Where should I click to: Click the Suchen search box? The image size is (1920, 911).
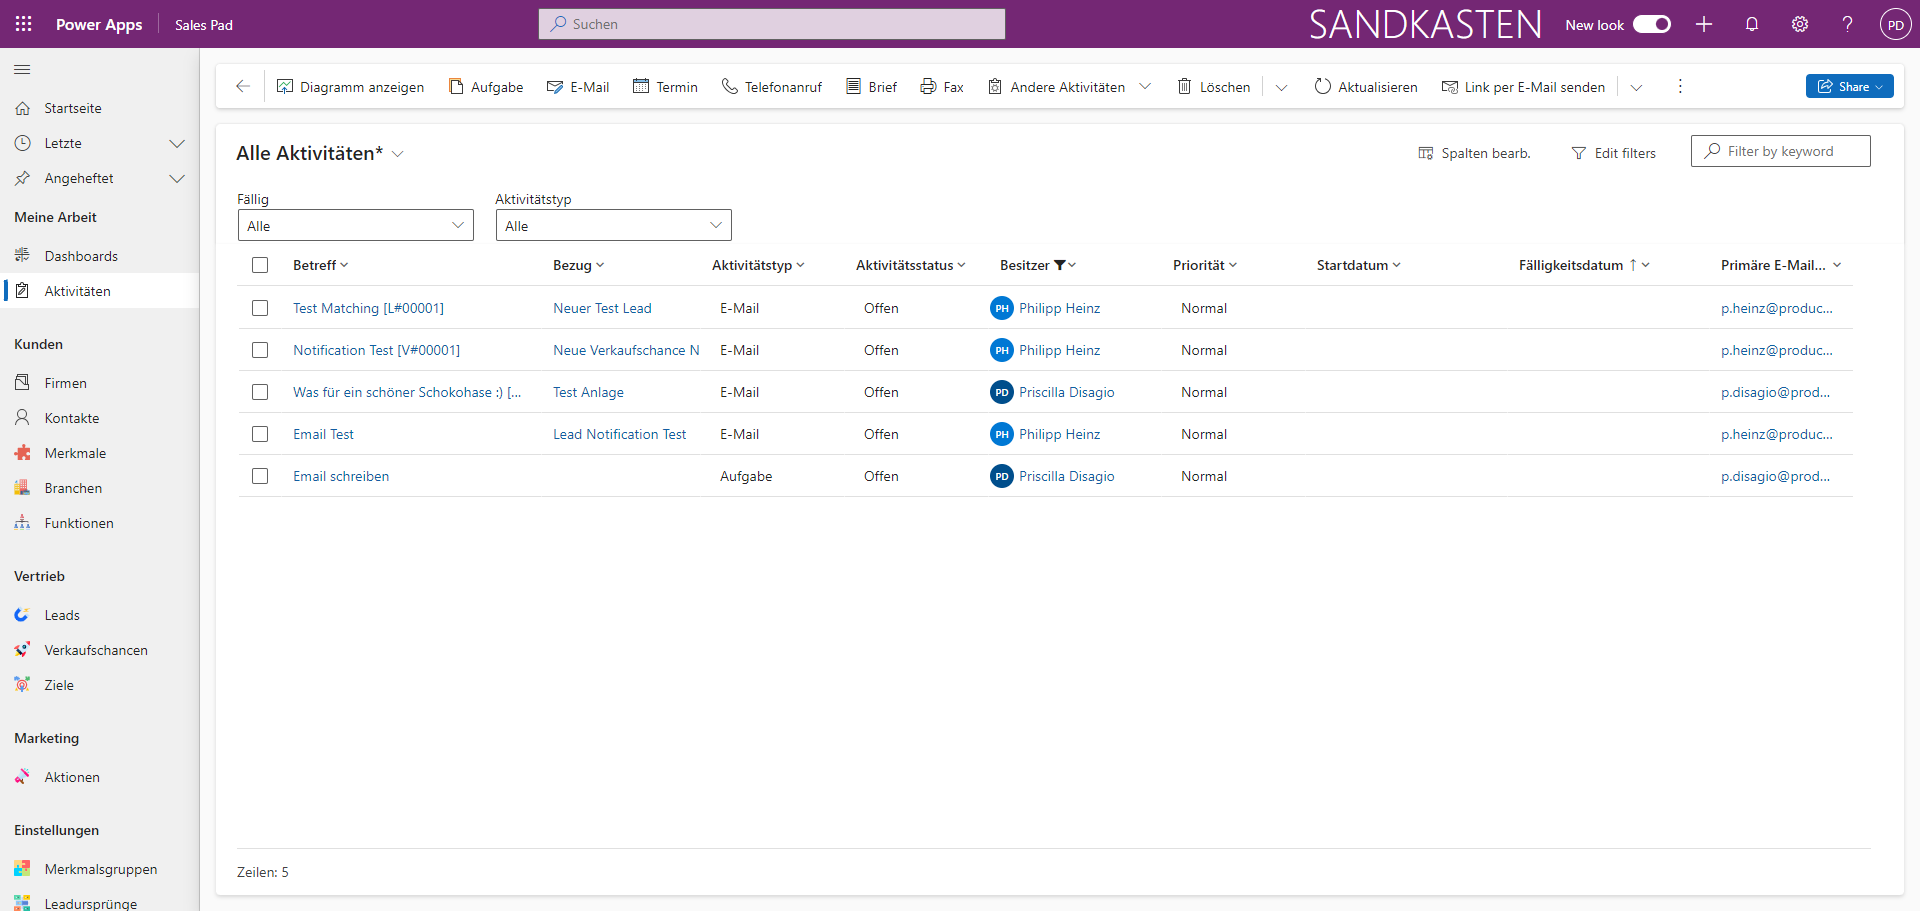pyautogui.click(x=772, y=24)
